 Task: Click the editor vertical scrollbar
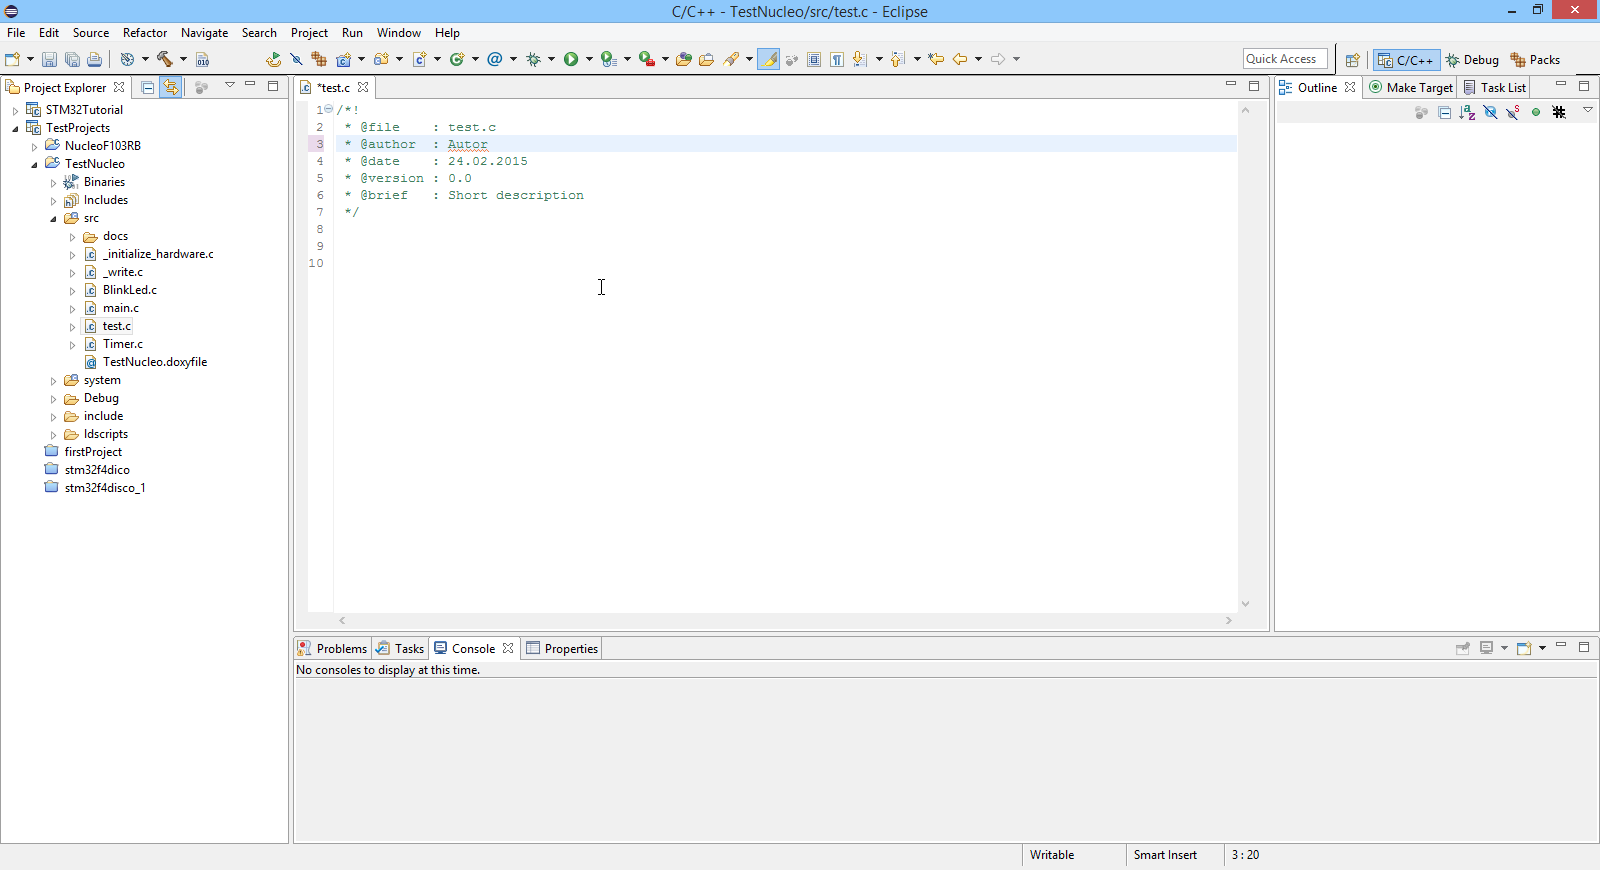tap(1245, 356)
